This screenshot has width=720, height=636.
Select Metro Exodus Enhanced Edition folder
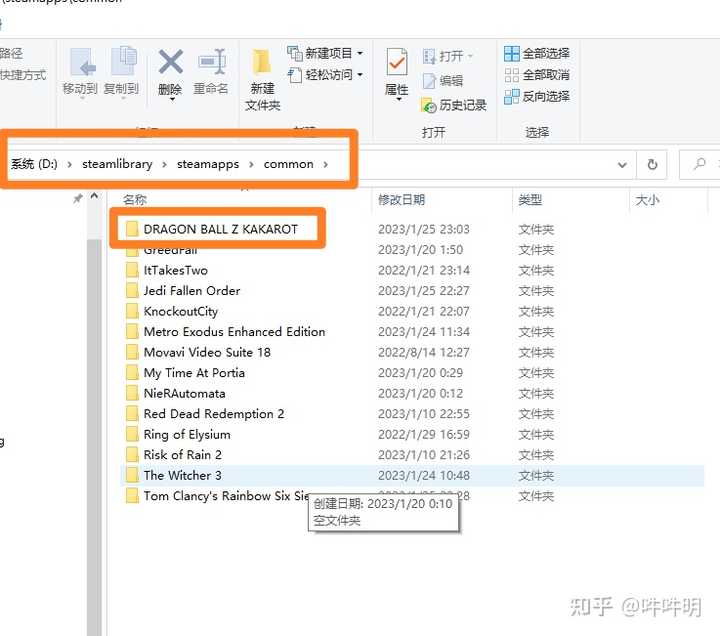pos(234,332)
